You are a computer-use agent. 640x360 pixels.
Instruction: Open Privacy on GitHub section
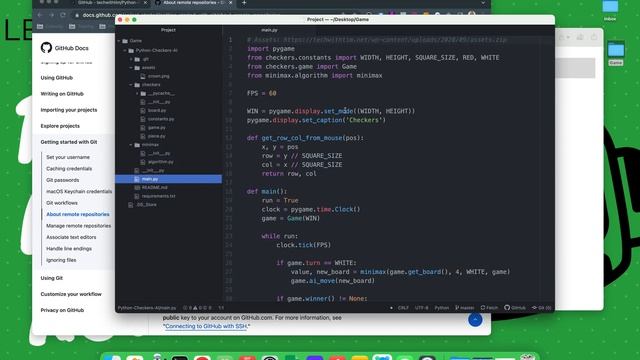[62, 310]
